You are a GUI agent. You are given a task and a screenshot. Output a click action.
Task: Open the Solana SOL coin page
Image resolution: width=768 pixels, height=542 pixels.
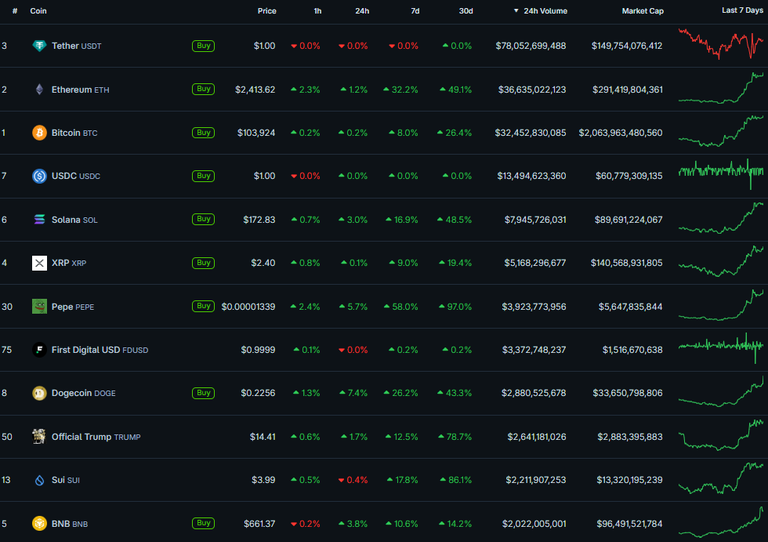point(74,219)
